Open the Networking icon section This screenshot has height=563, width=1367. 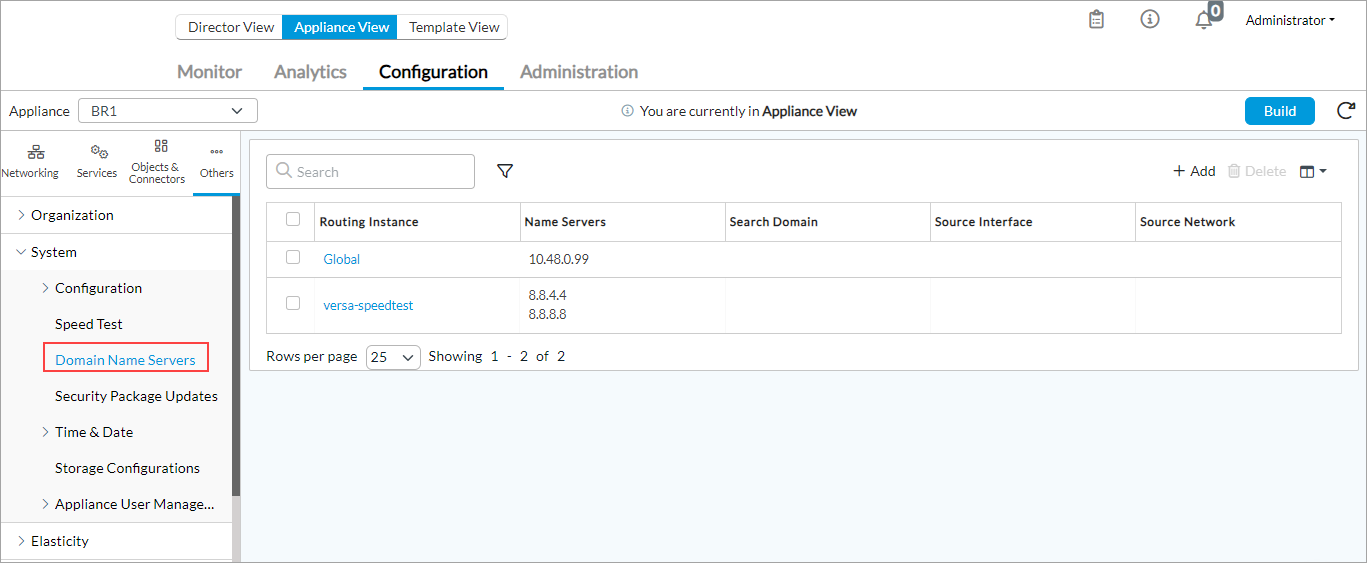click(31, 160)
